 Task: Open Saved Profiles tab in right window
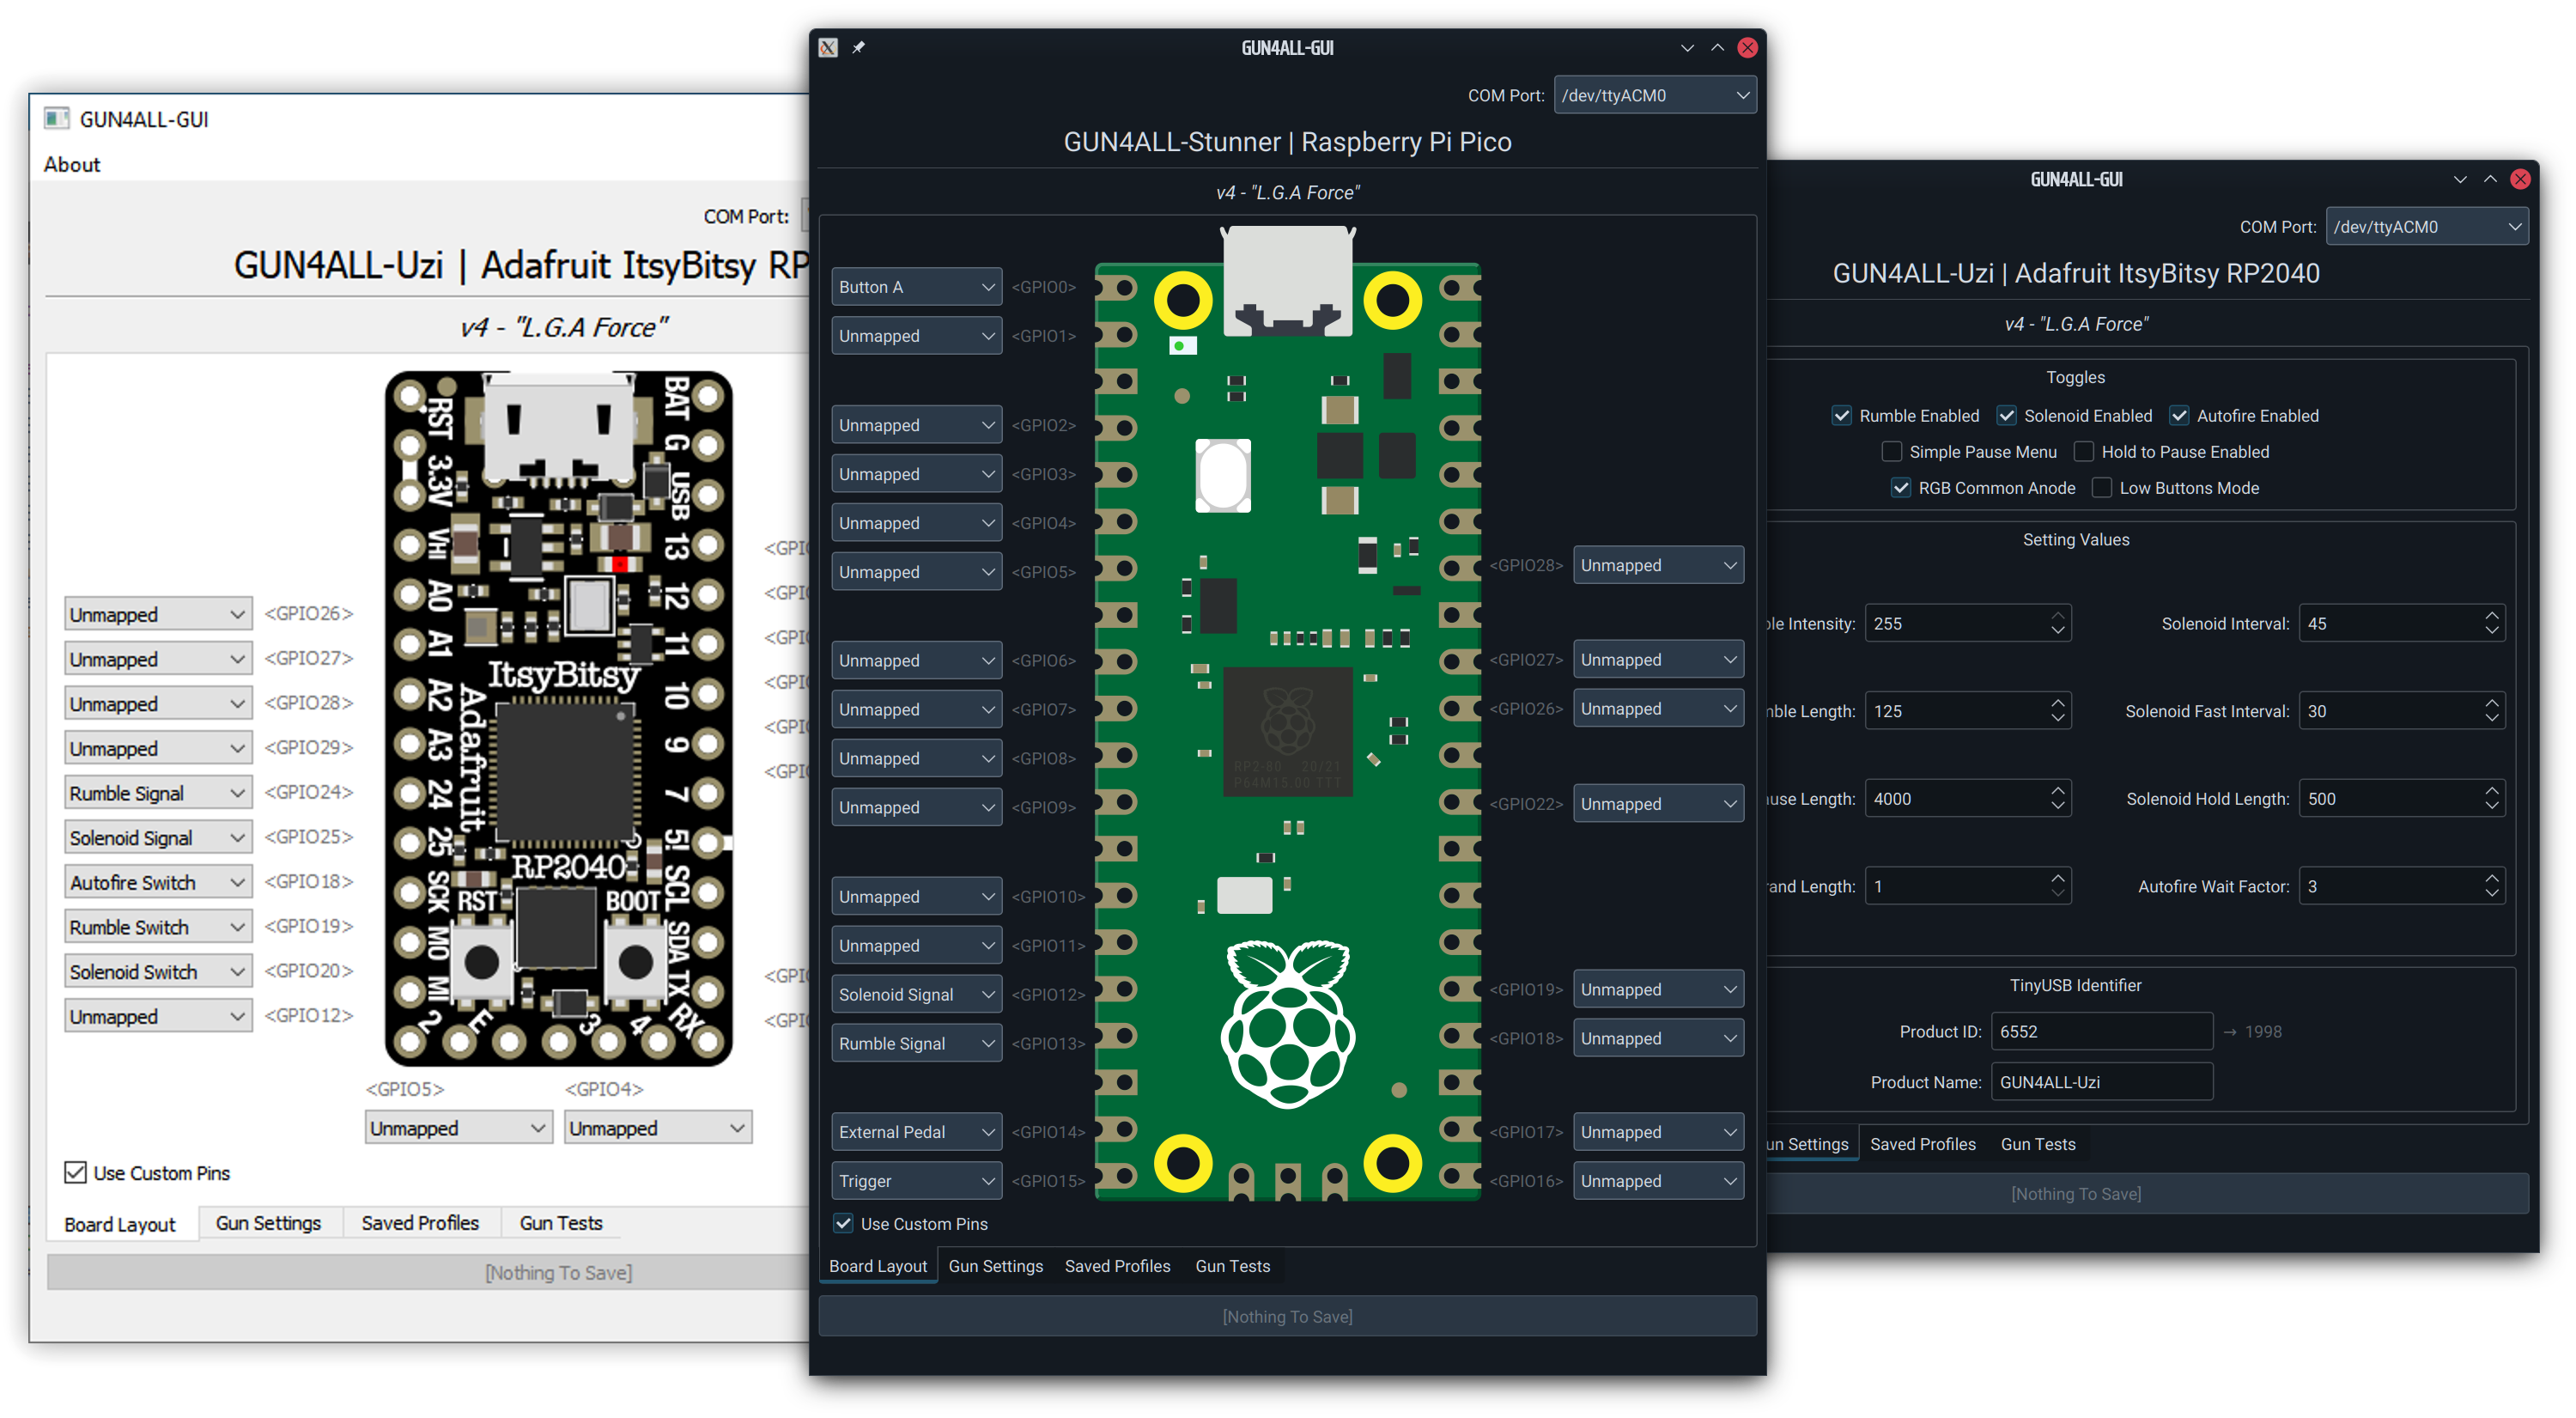point(1922,1144)
